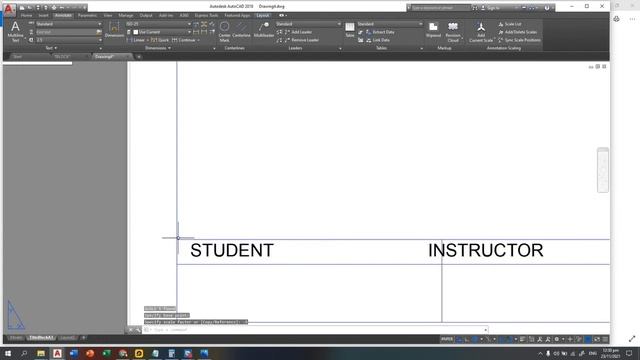Open the Home ribbon tab

pos(27,16)
